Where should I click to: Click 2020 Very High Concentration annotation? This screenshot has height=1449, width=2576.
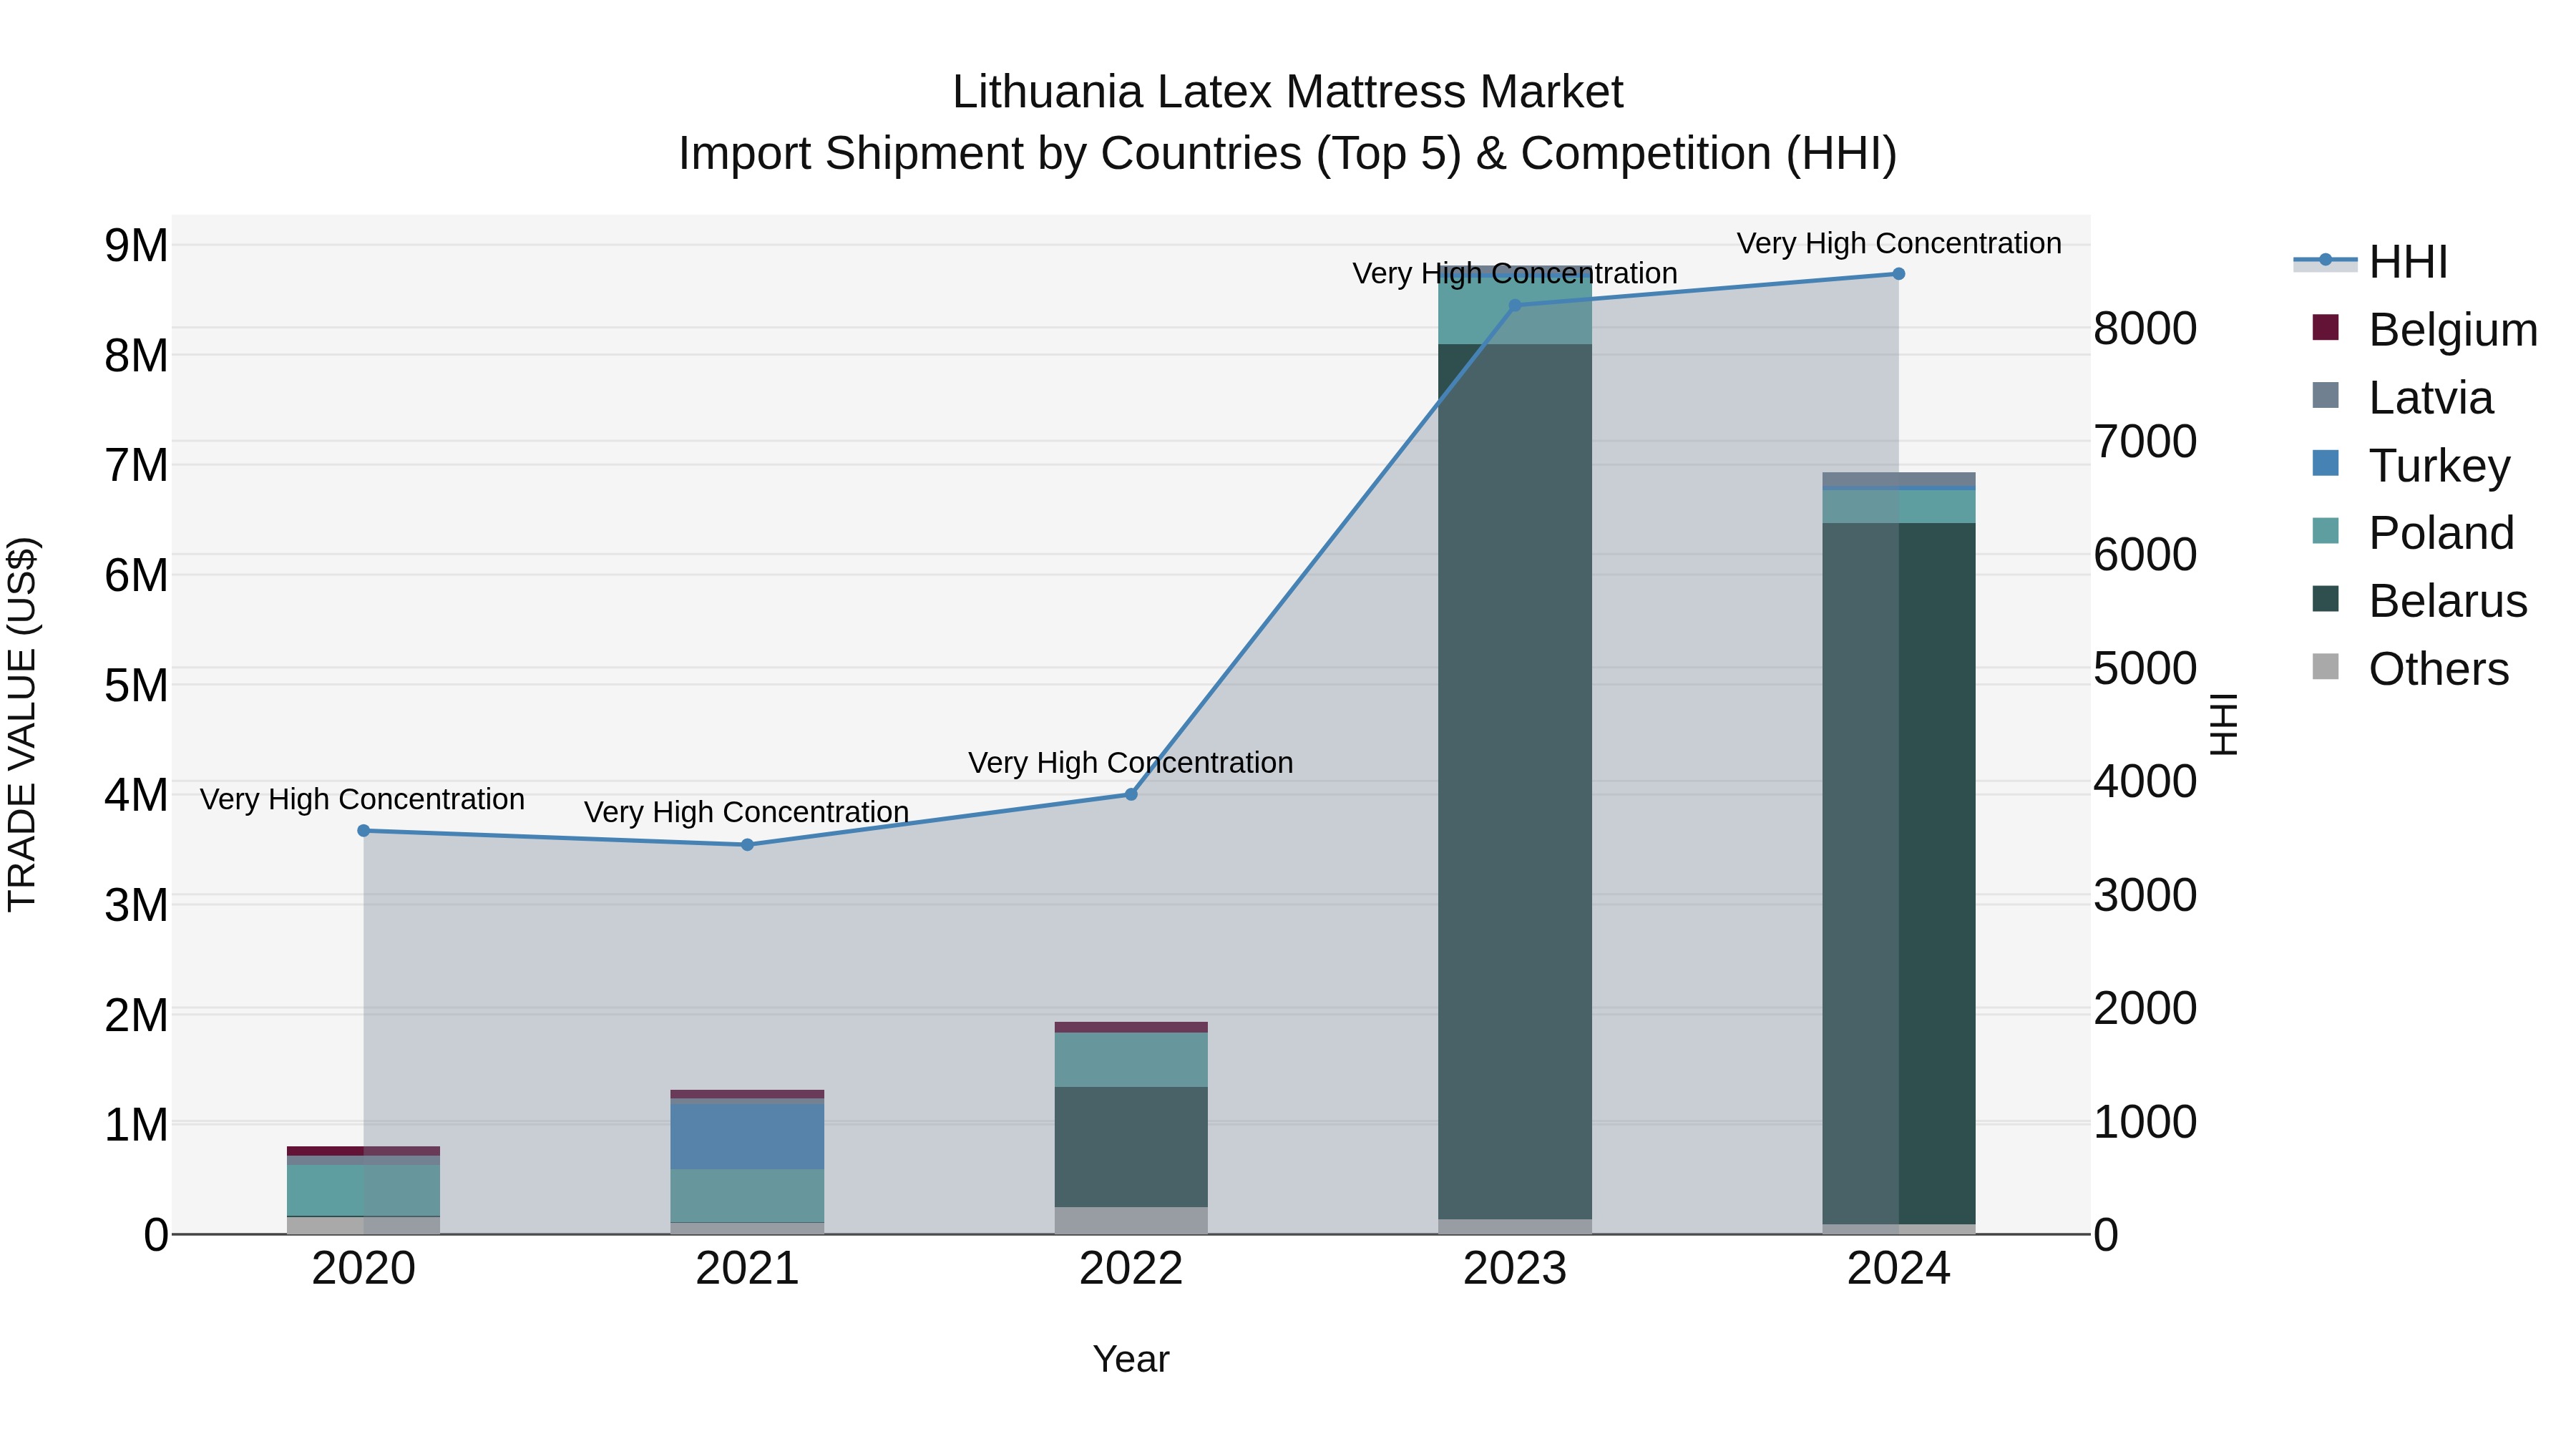click(x=362, y=800)
